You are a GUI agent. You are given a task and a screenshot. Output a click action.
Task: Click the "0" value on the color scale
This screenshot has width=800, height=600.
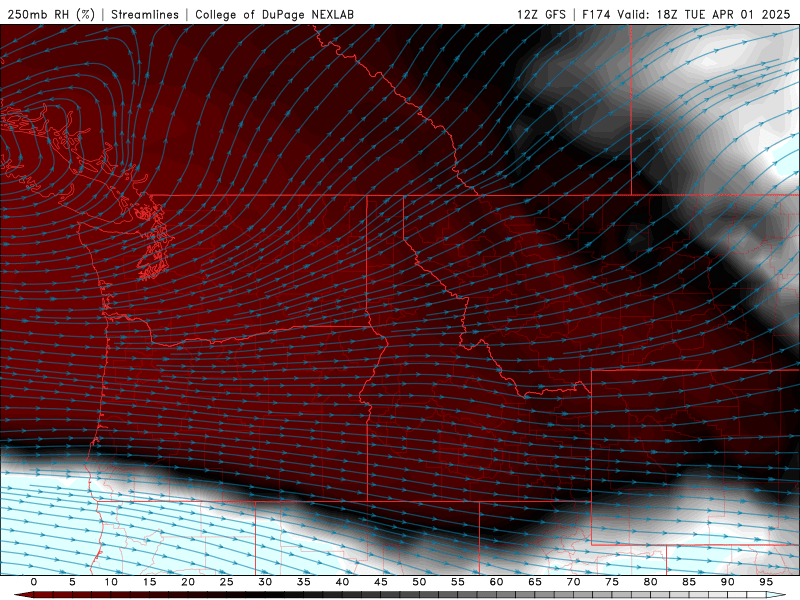[34, 582]
